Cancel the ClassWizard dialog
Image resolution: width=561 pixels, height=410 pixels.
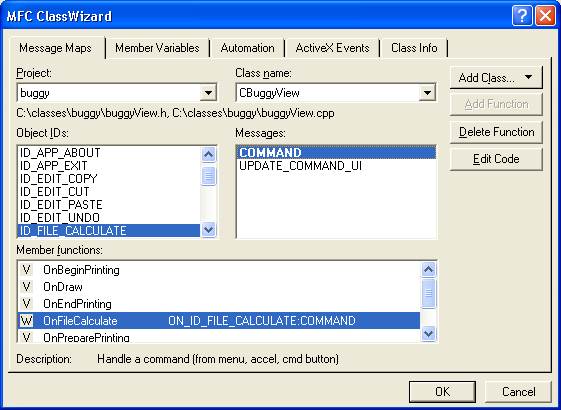[x=518, y=391]
